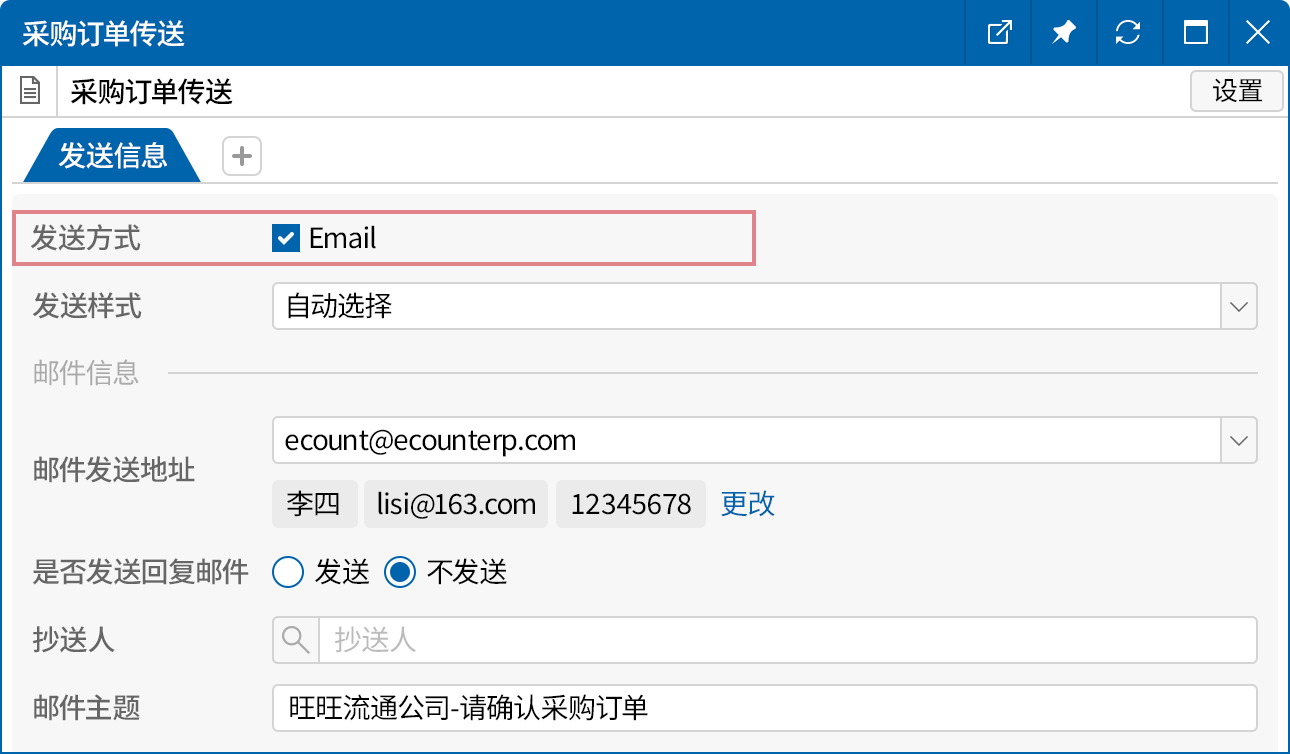Pin the purchase order window
Image resolution: width=1290 pixels, height=754 pixels.
click(1063, 33)
